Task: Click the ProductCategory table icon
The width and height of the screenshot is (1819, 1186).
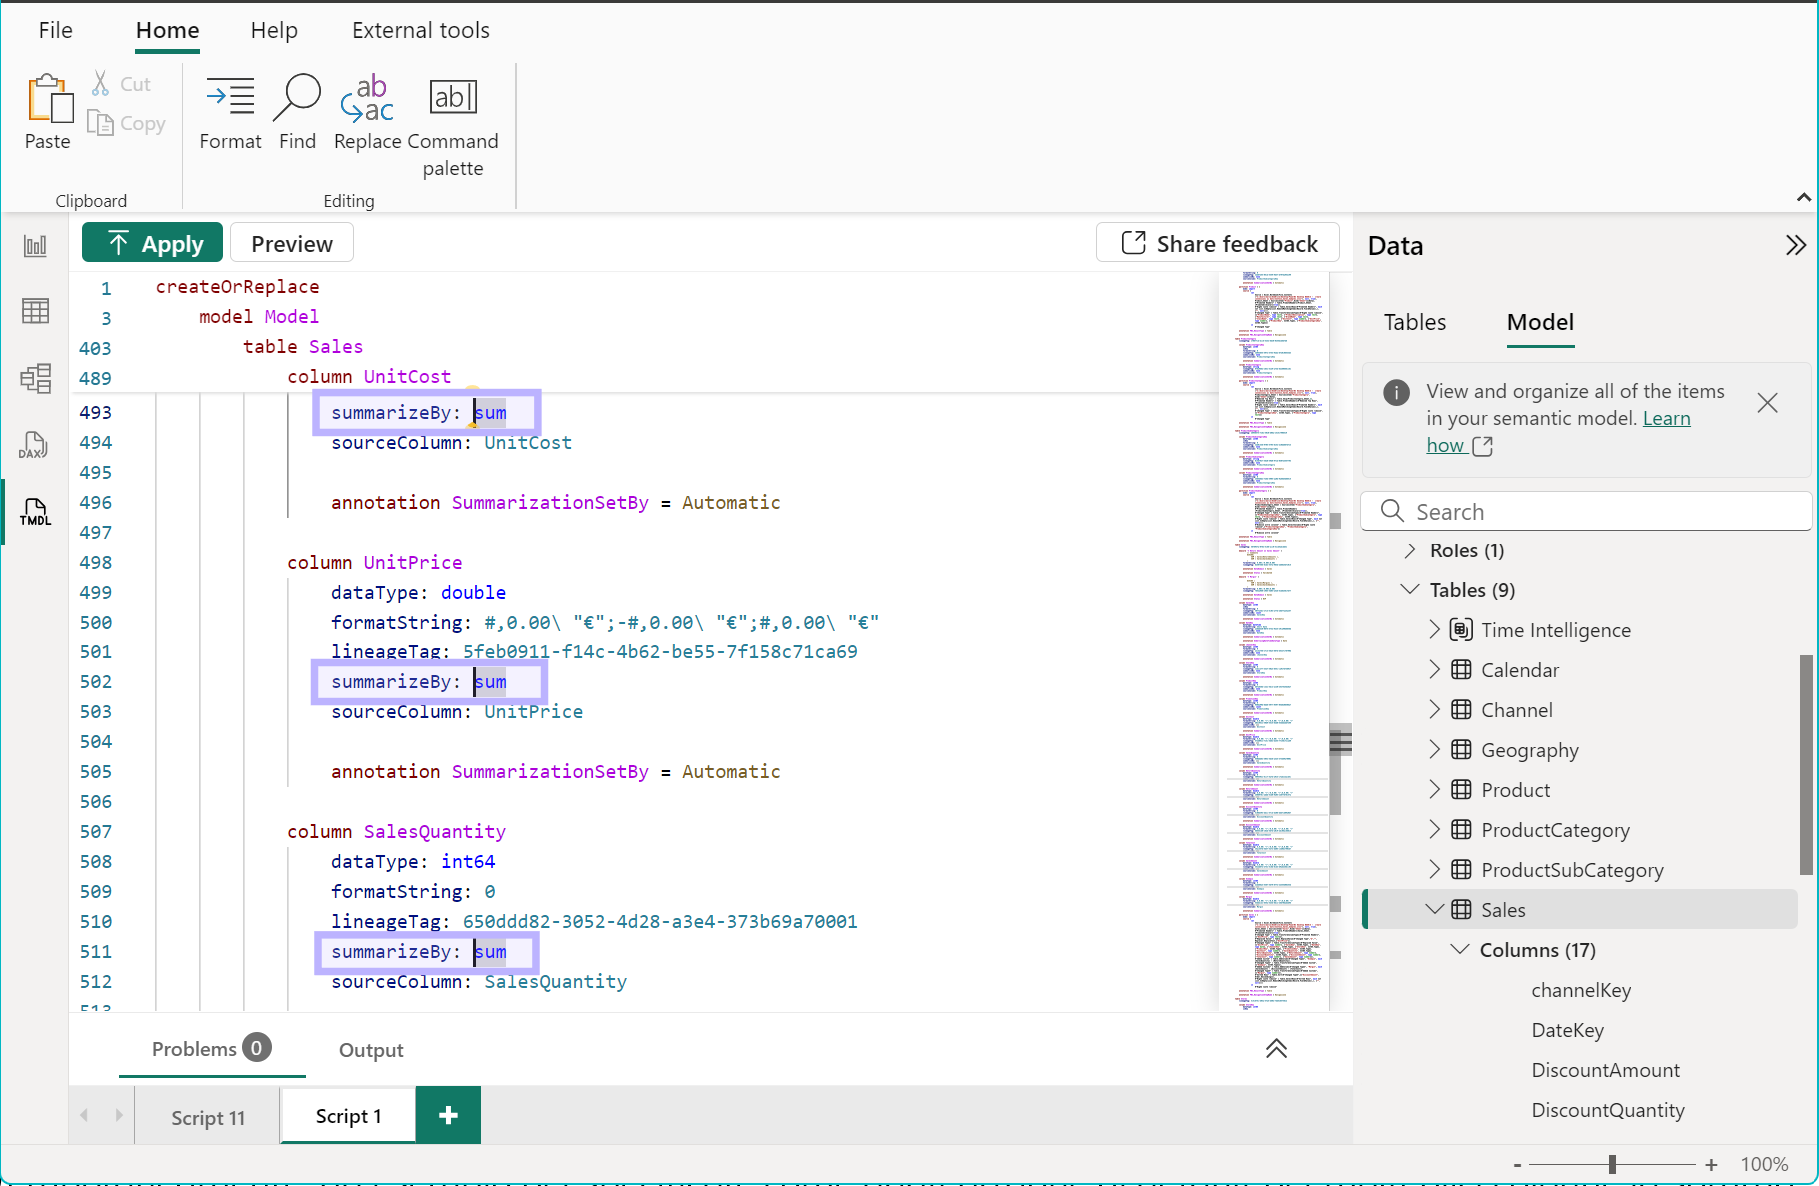Action: (x=1461, y=830)
